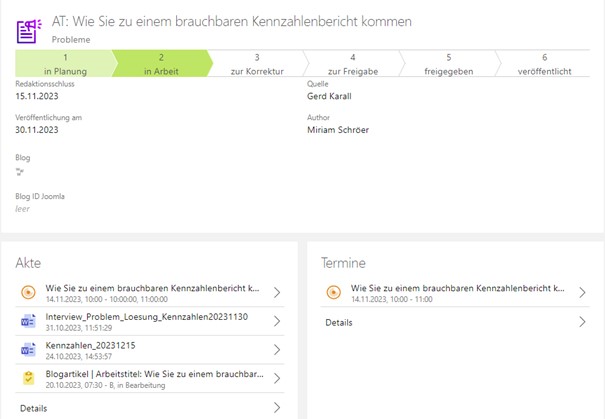Click timestamp 31.10.2023, 11:51:29
The width and height of the screenshot is (605, 419).
[79, 328]
